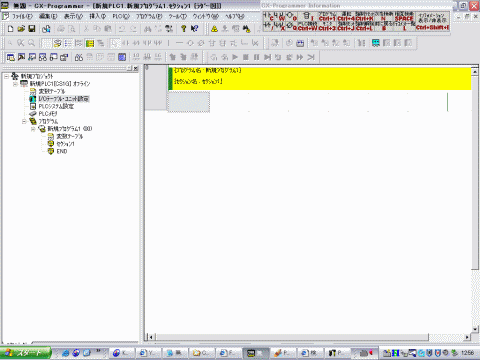480x360 pixels.
Task: Click the binoculars icon in bottom toolbar
Action: 79,57
